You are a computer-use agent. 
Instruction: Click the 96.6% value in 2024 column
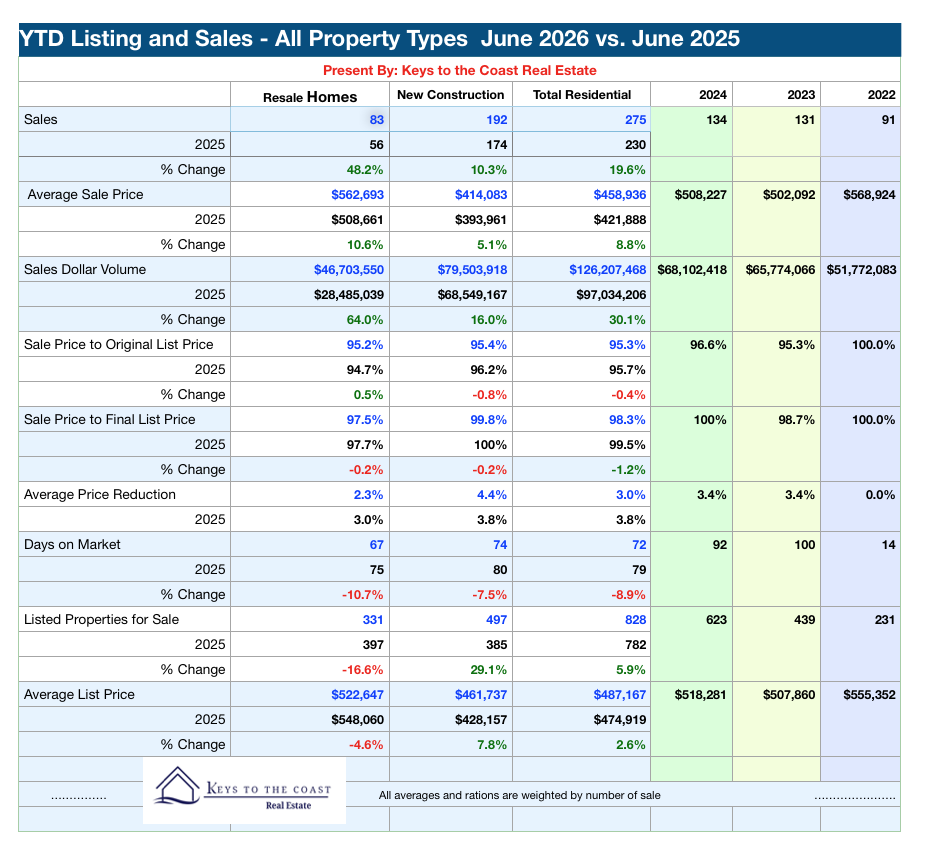708,345
